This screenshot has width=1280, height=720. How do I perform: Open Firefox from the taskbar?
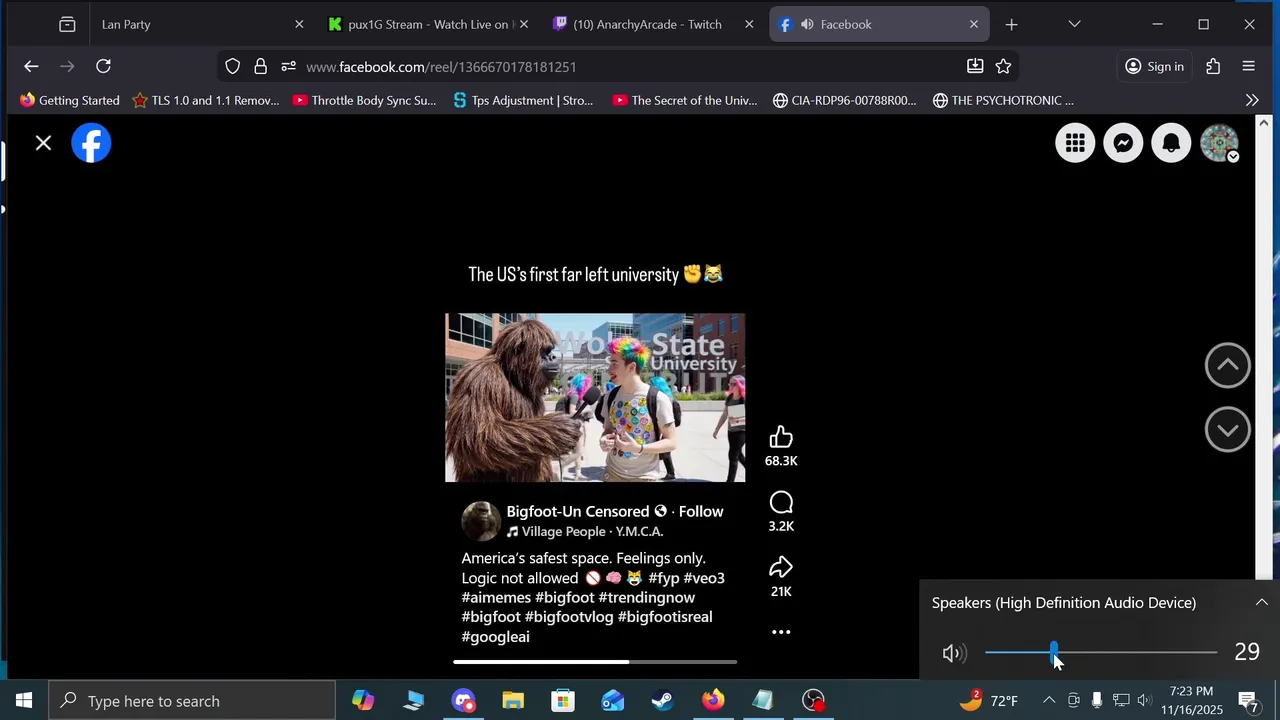(713, 700)
